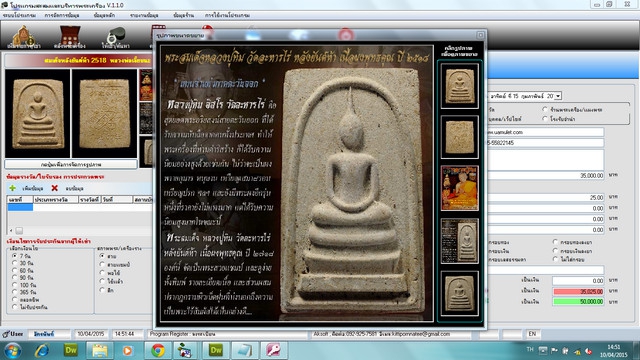The width and height of the screenshot is (640, 360).
Task: Click the red 35,025.00 total field
Action: 578,291
